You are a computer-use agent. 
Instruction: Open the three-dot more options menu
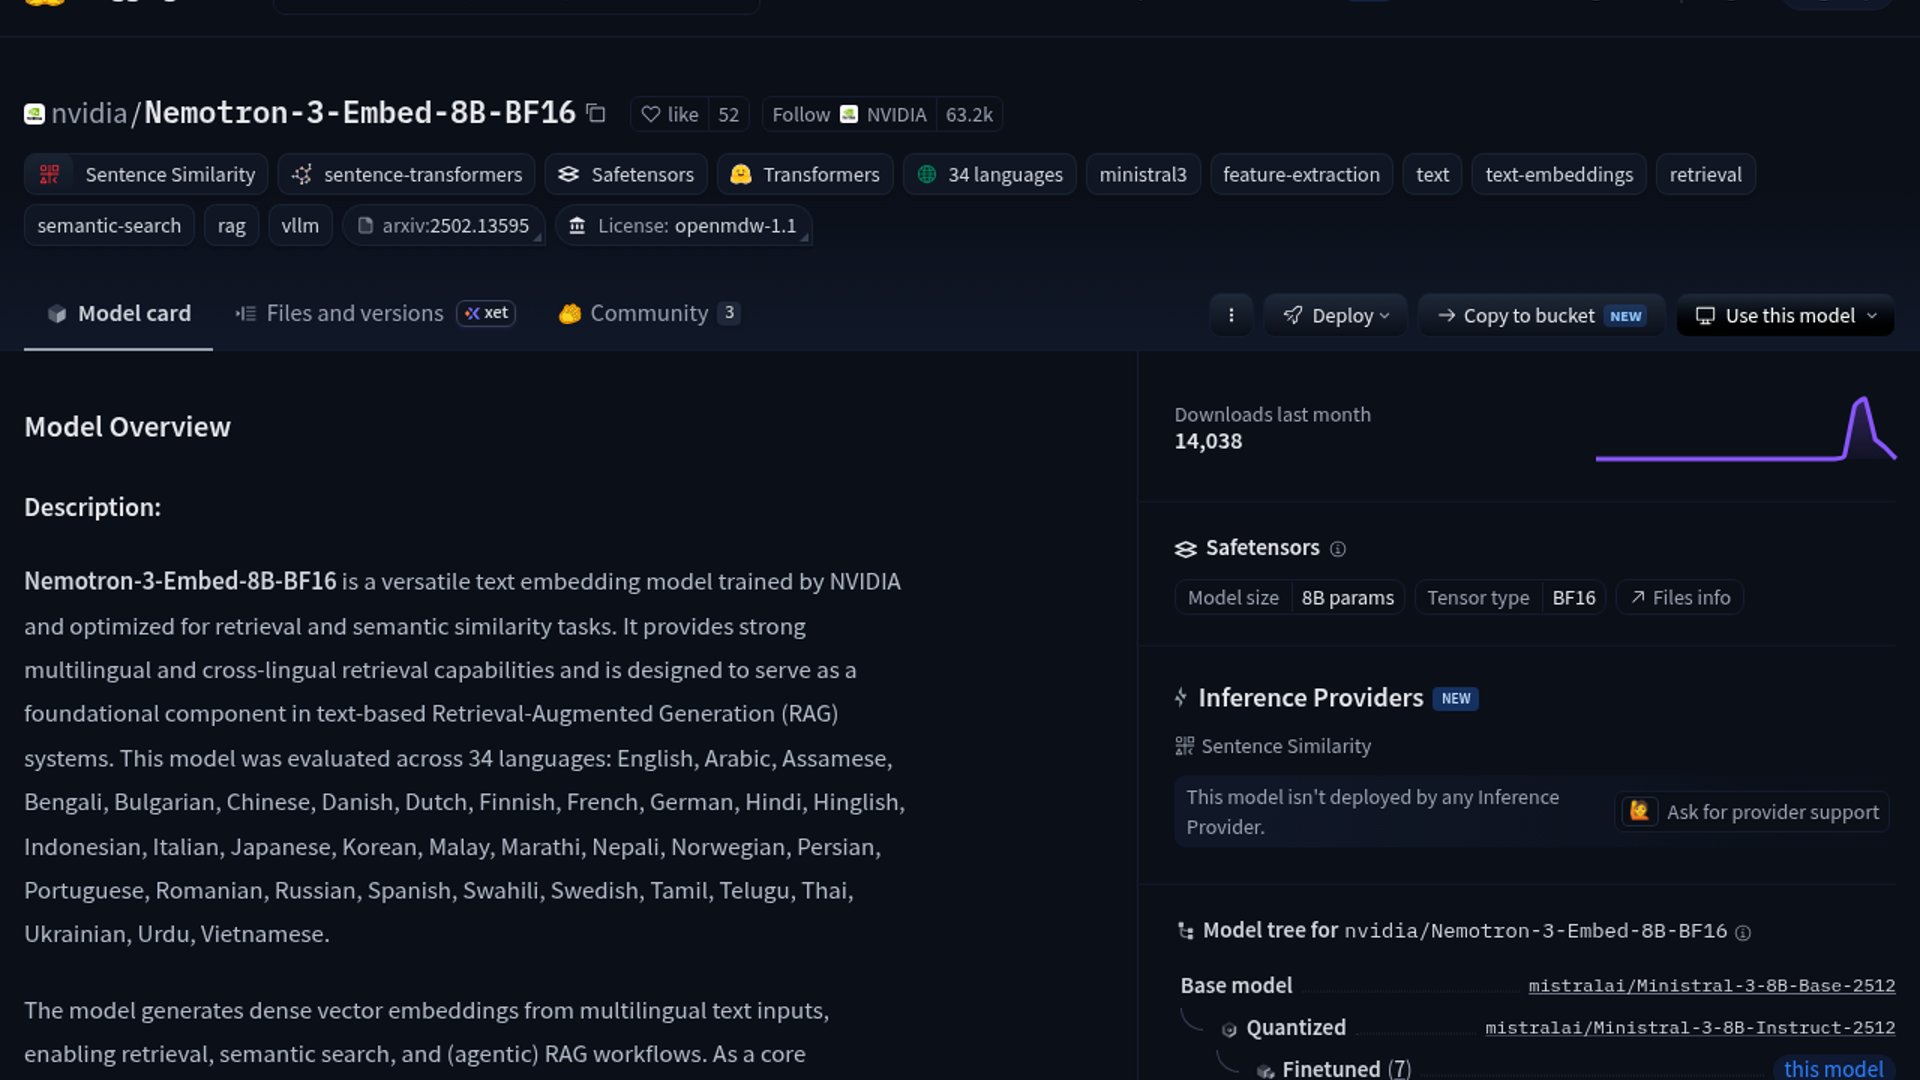pyautogui.click(x=1231, y=315)
